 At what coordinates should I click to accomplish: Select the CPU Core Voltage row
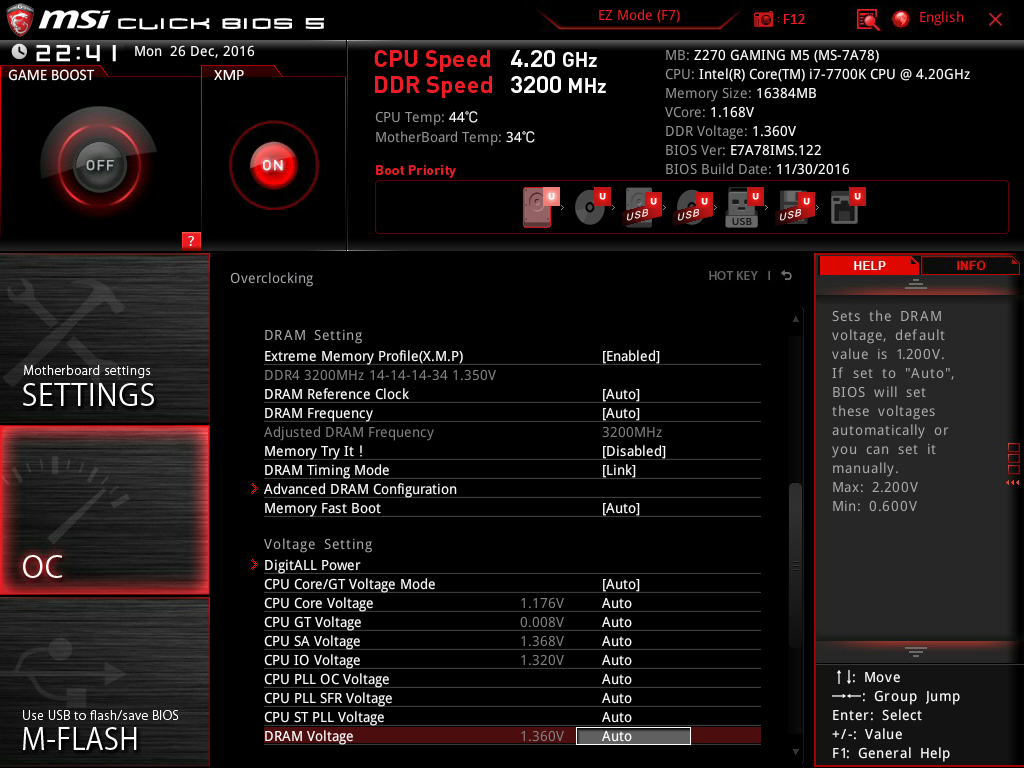pyautogui.click(x=512, y=603)
